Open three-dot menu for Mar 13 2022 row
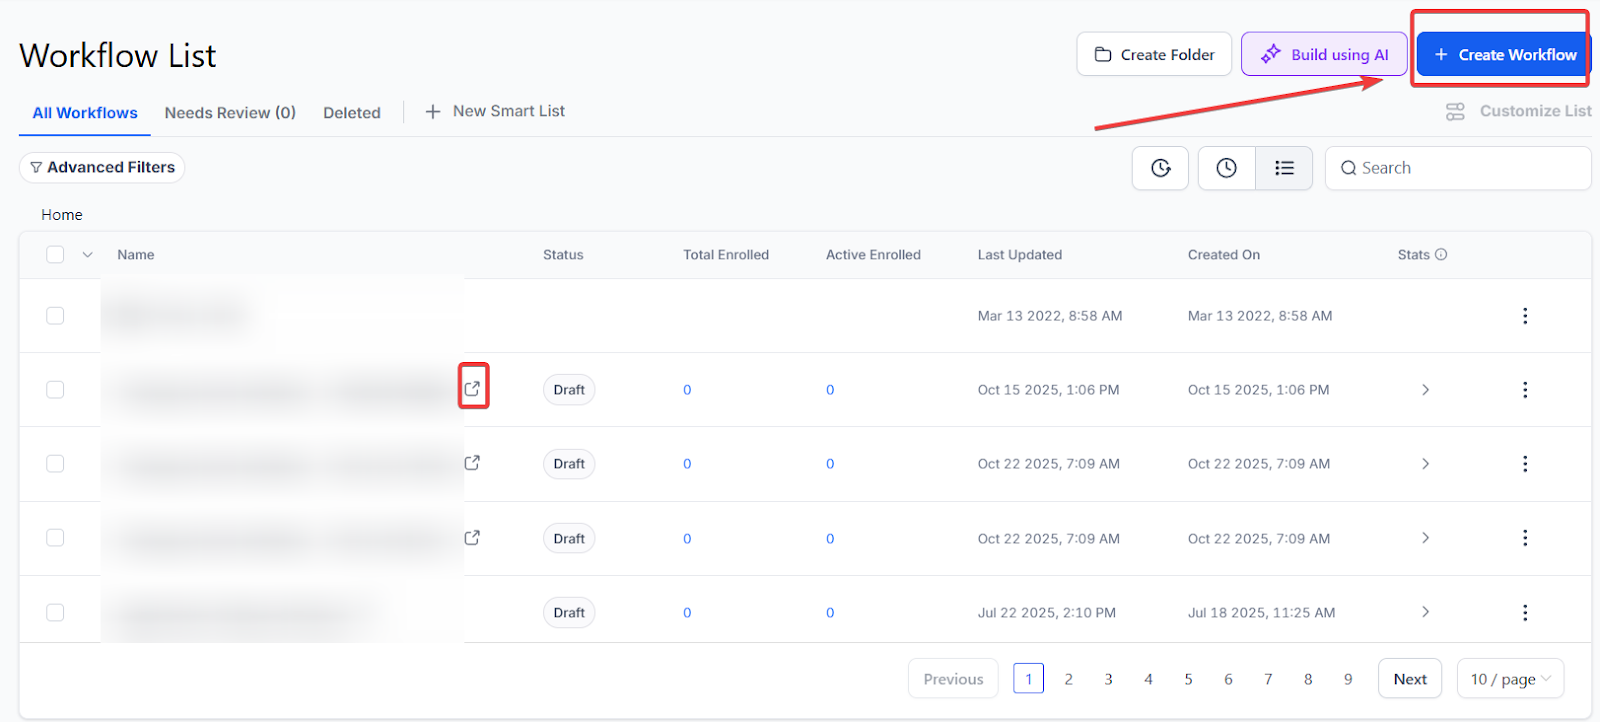 1524,316
